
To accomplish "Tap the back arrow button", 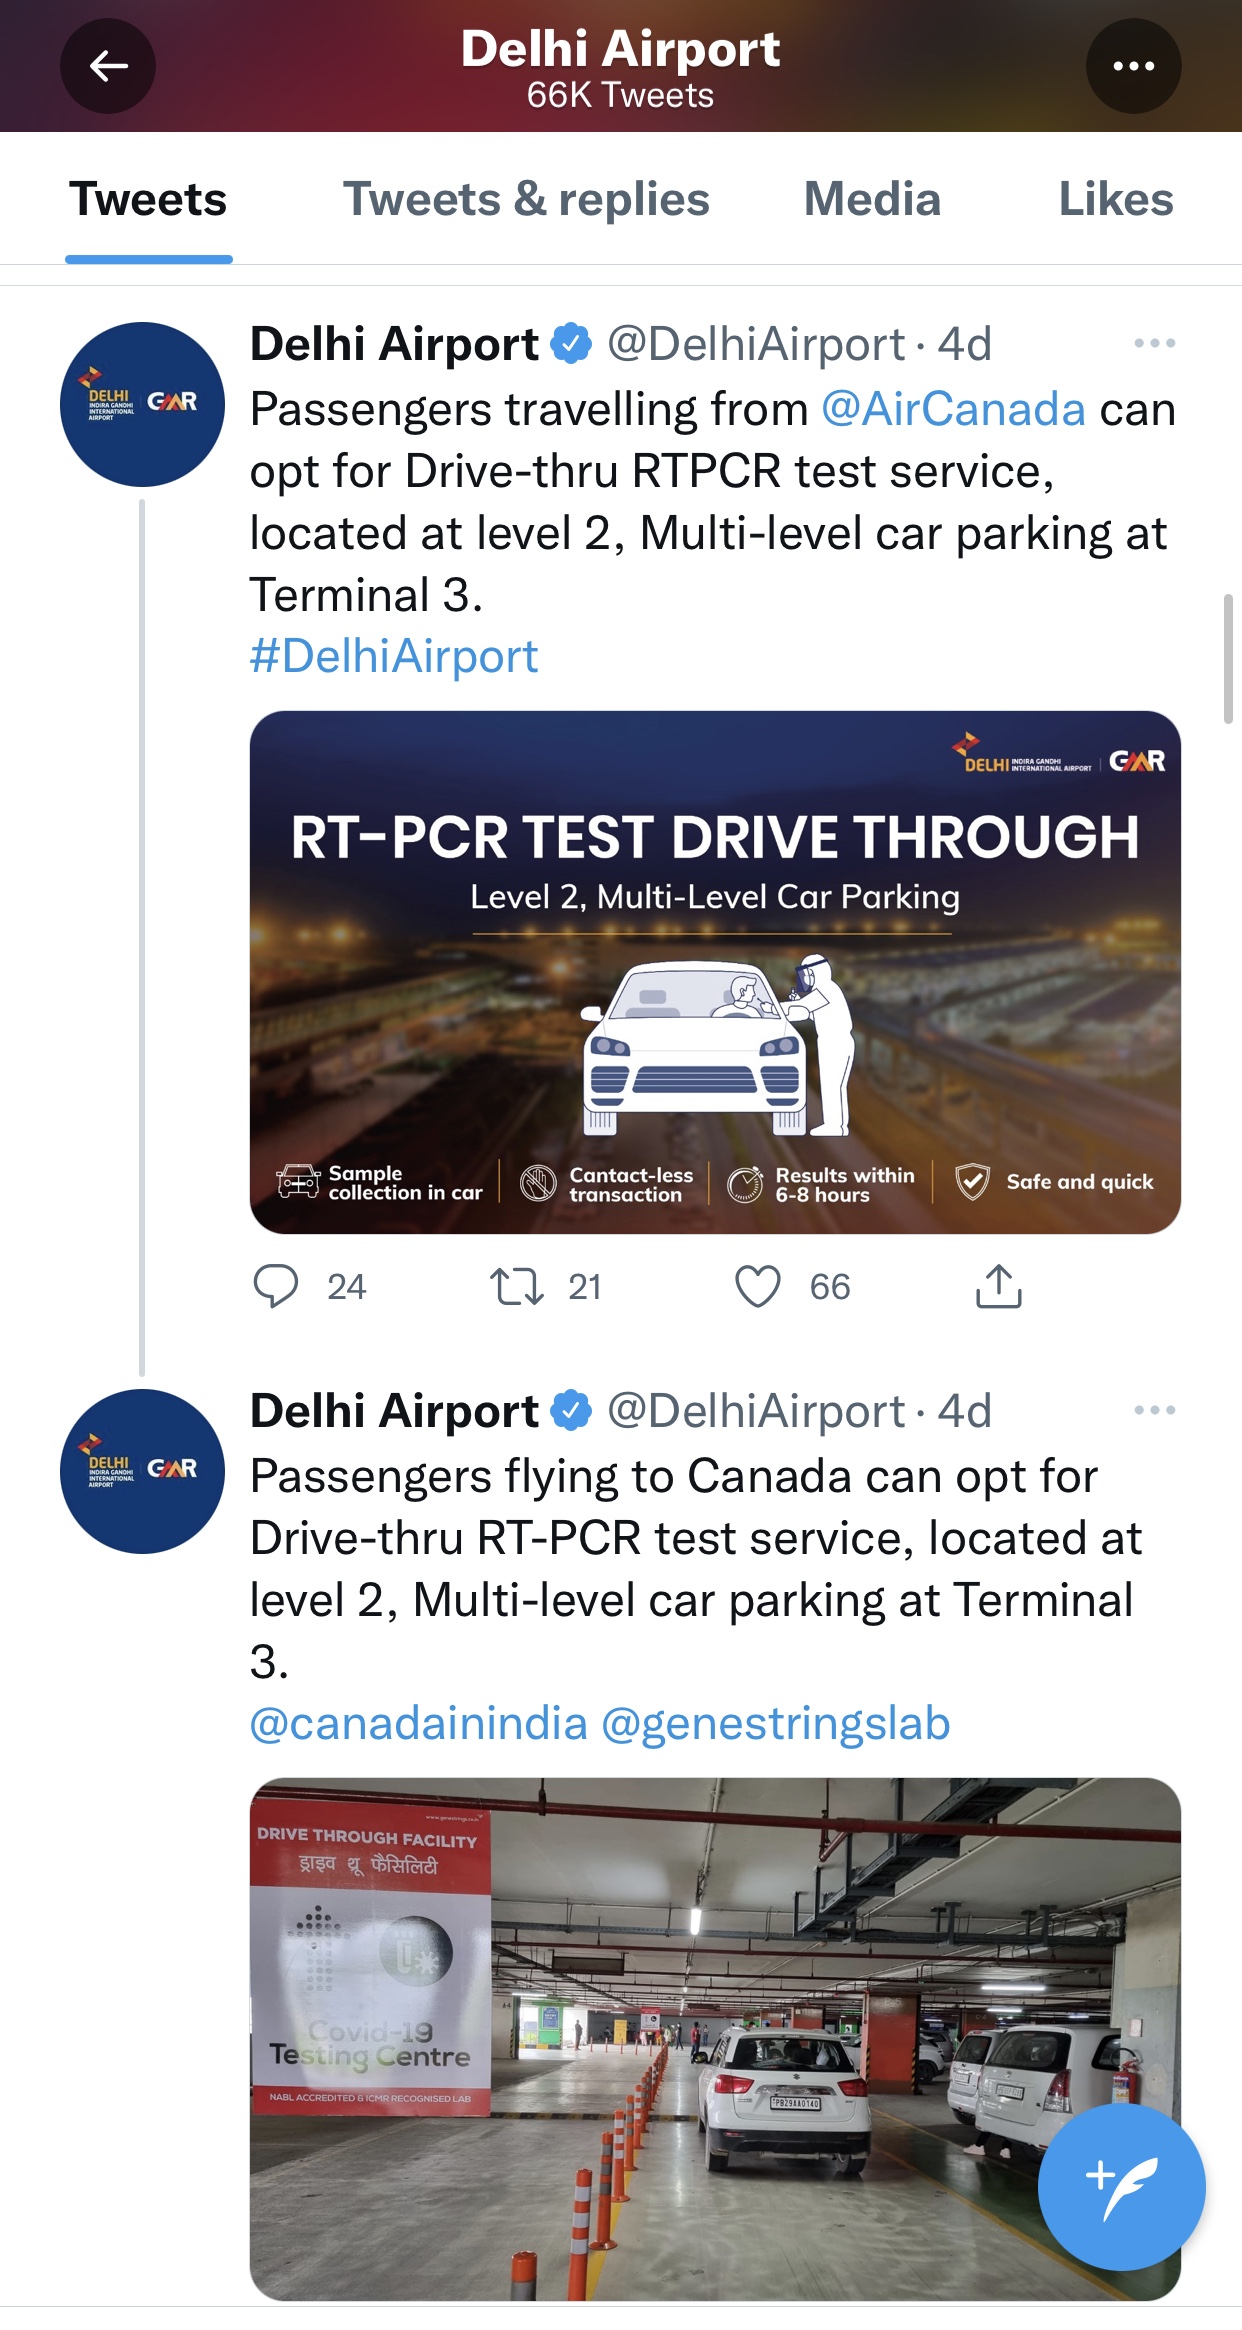I will point(108,66).
